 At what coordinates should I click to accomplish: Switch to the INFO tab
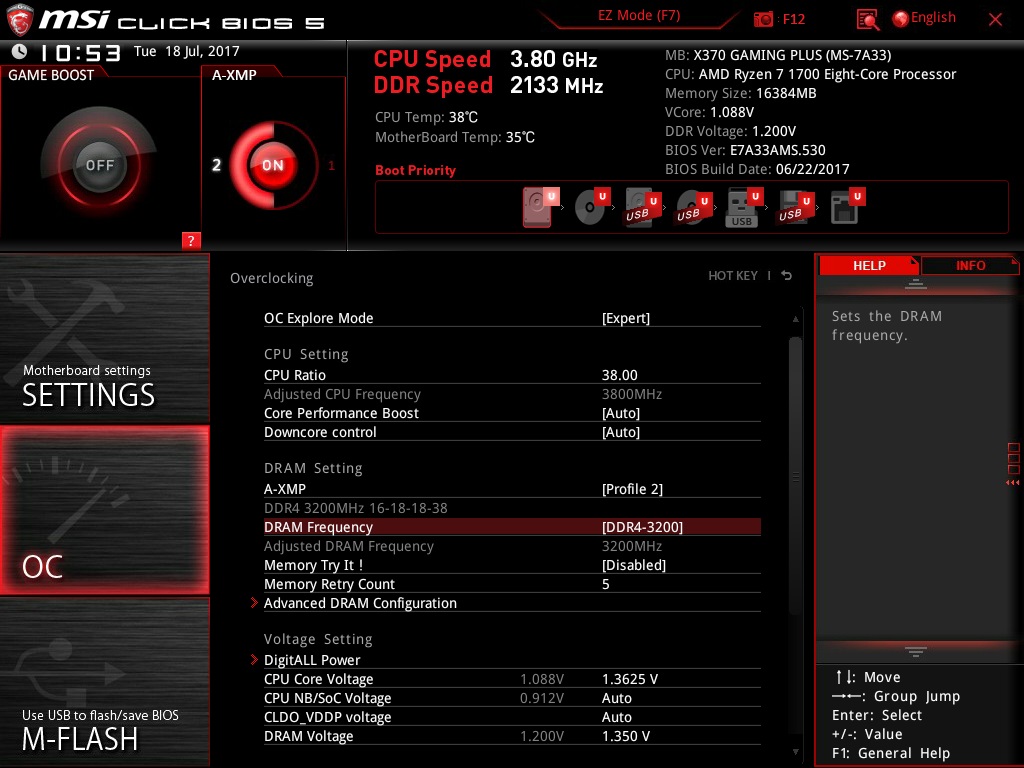[970, 265]
